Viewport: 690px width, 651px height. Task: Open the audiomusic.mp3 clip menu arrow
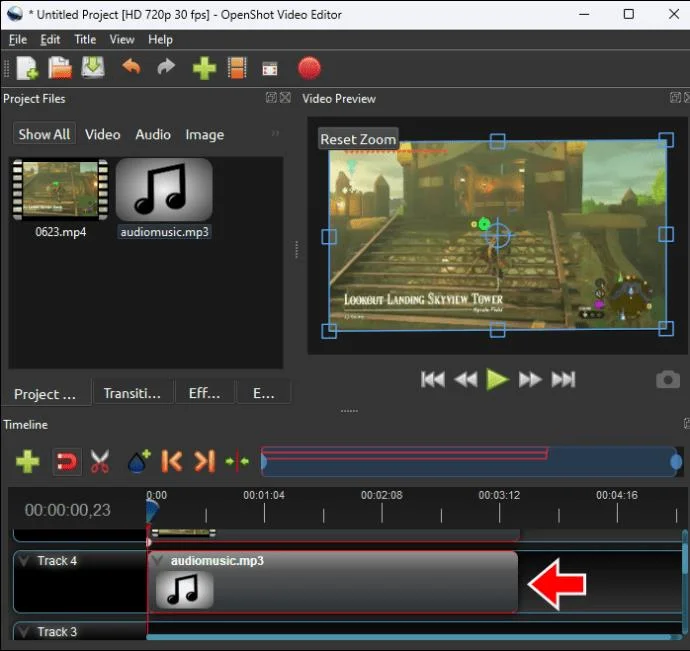pyautogui.click(x=155, y=561)
